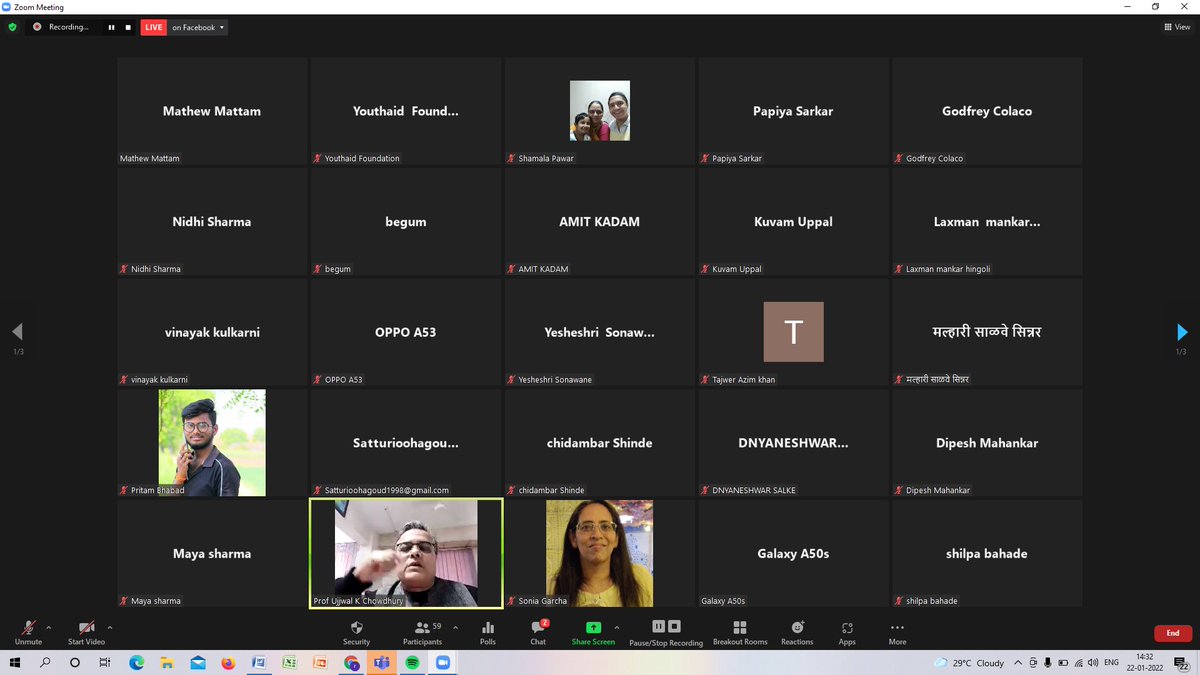This screenshot has width=1200, height=675.
Task: Pause the recording from toolbar
Action: (x=659, y=627)
